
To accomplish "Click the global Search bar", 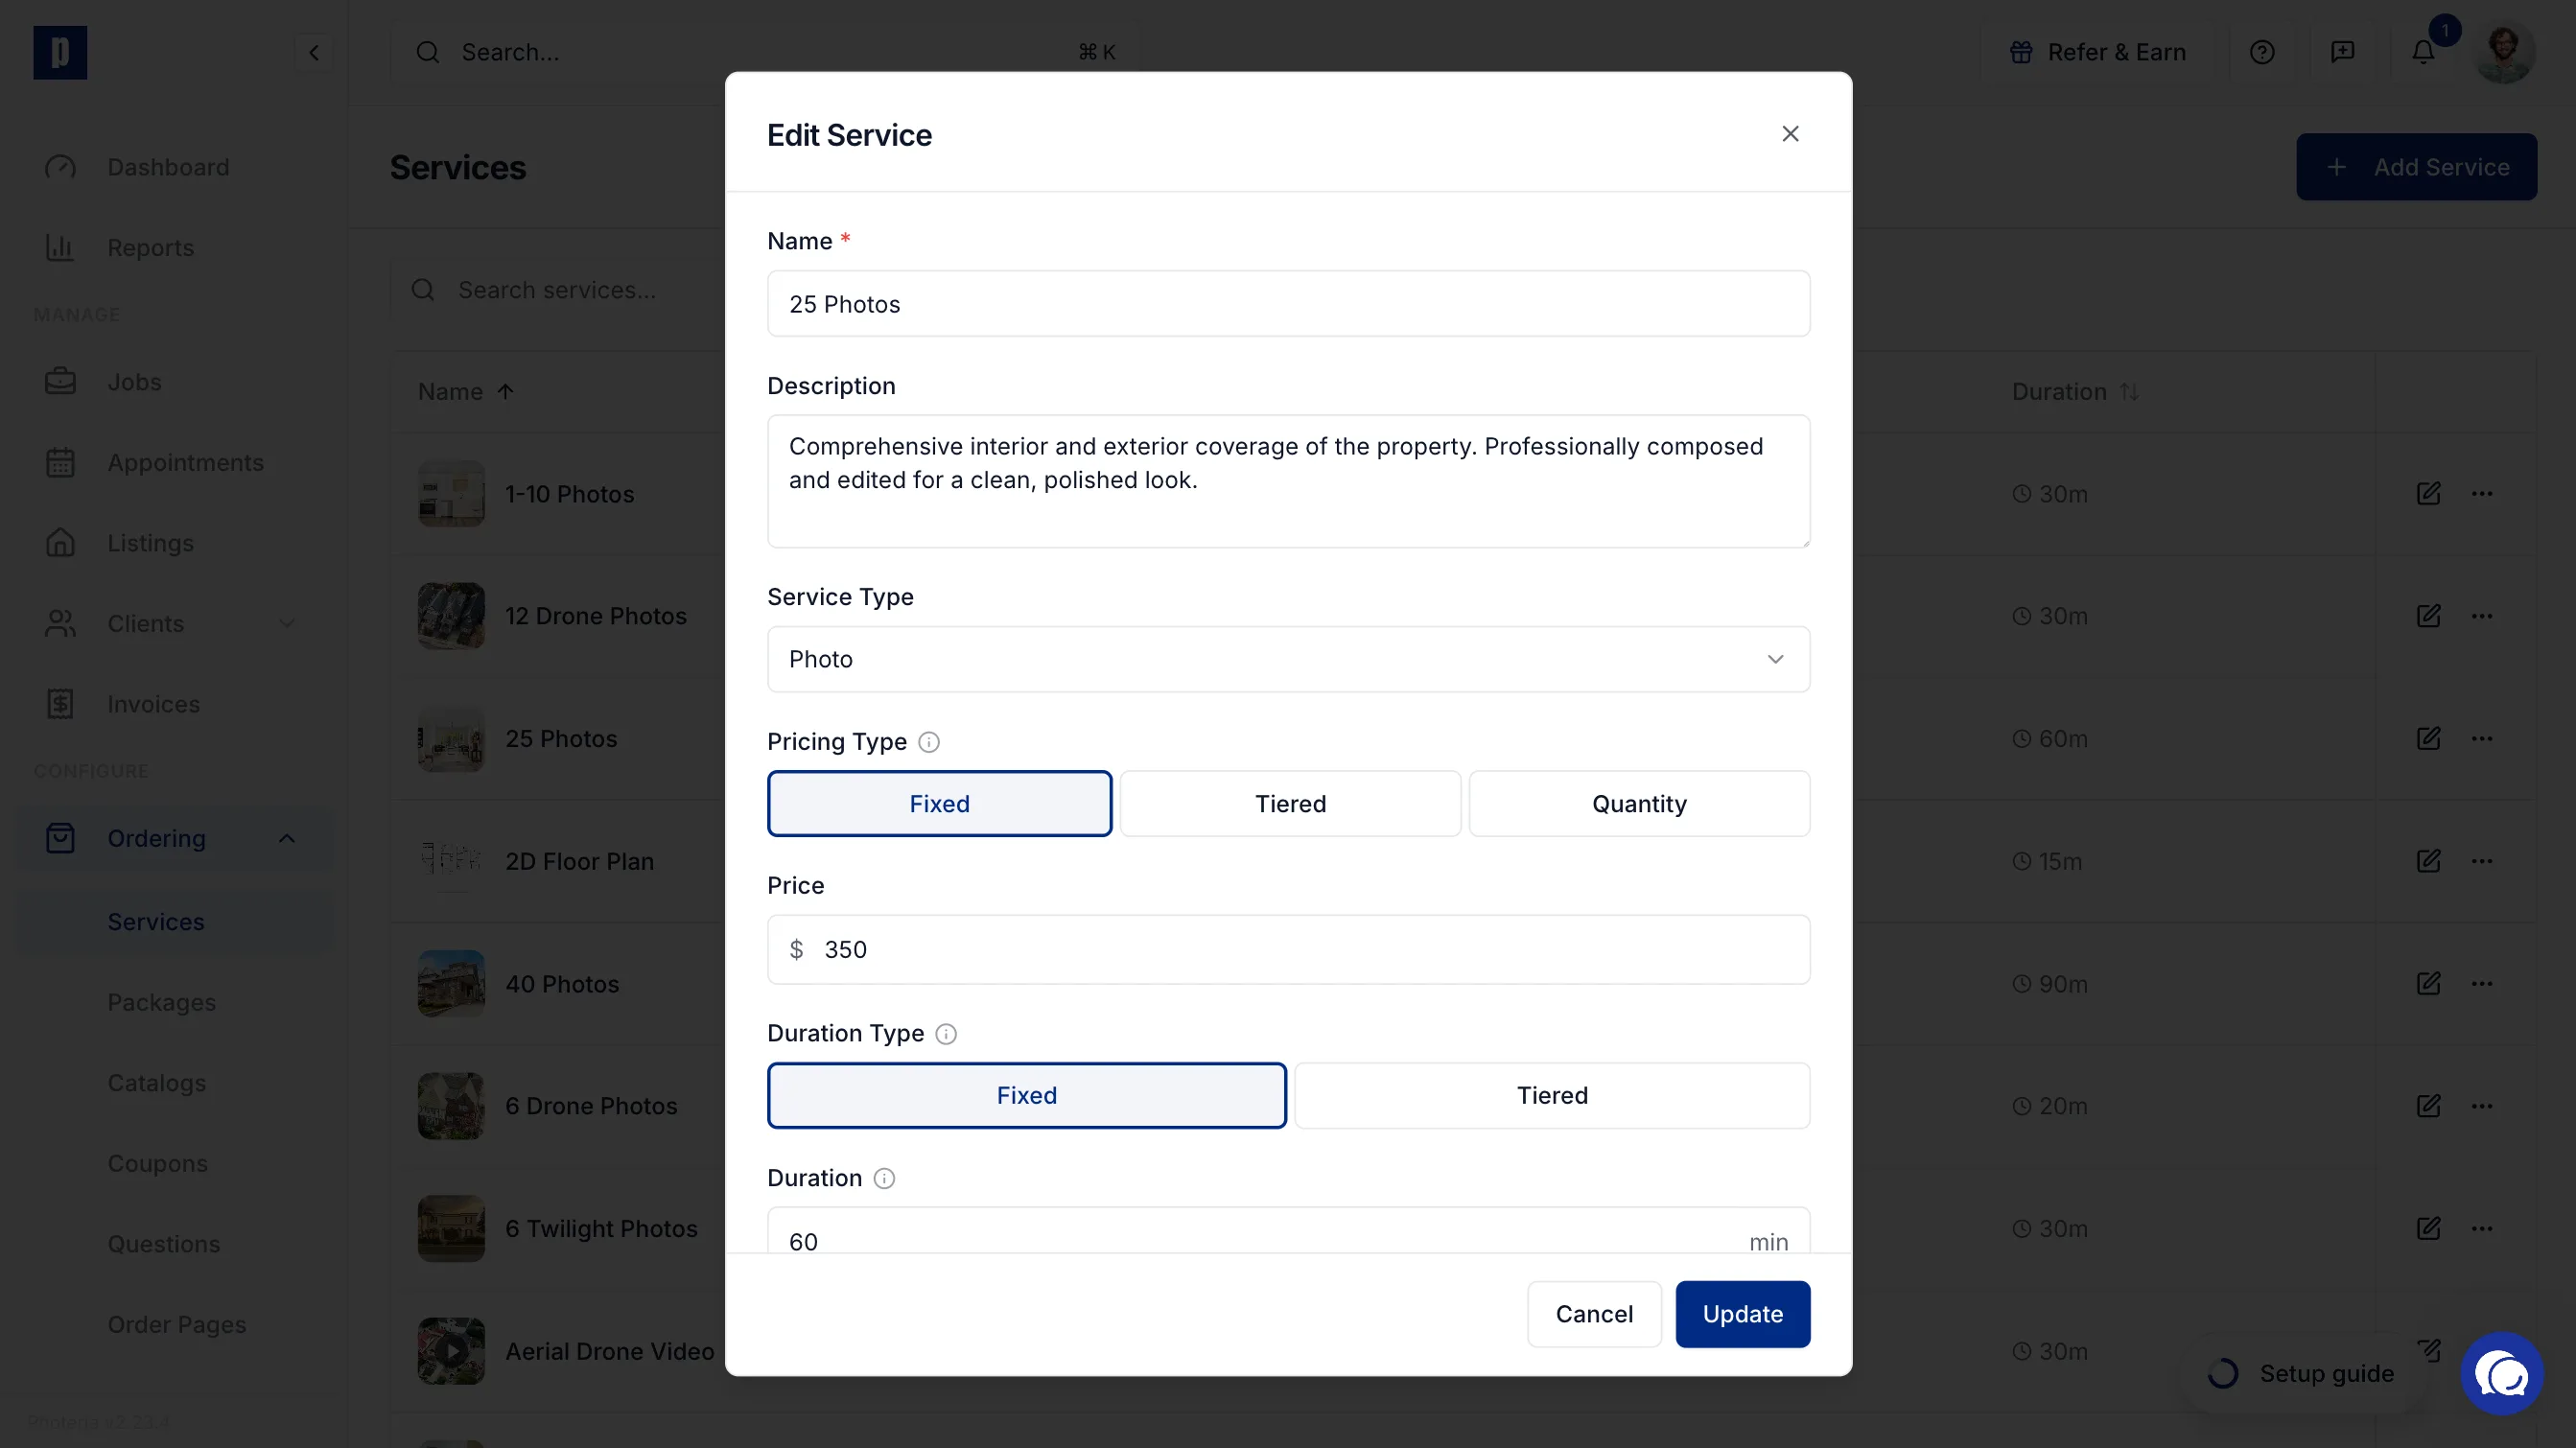I will pyautogui.click(x=764, y=52).
